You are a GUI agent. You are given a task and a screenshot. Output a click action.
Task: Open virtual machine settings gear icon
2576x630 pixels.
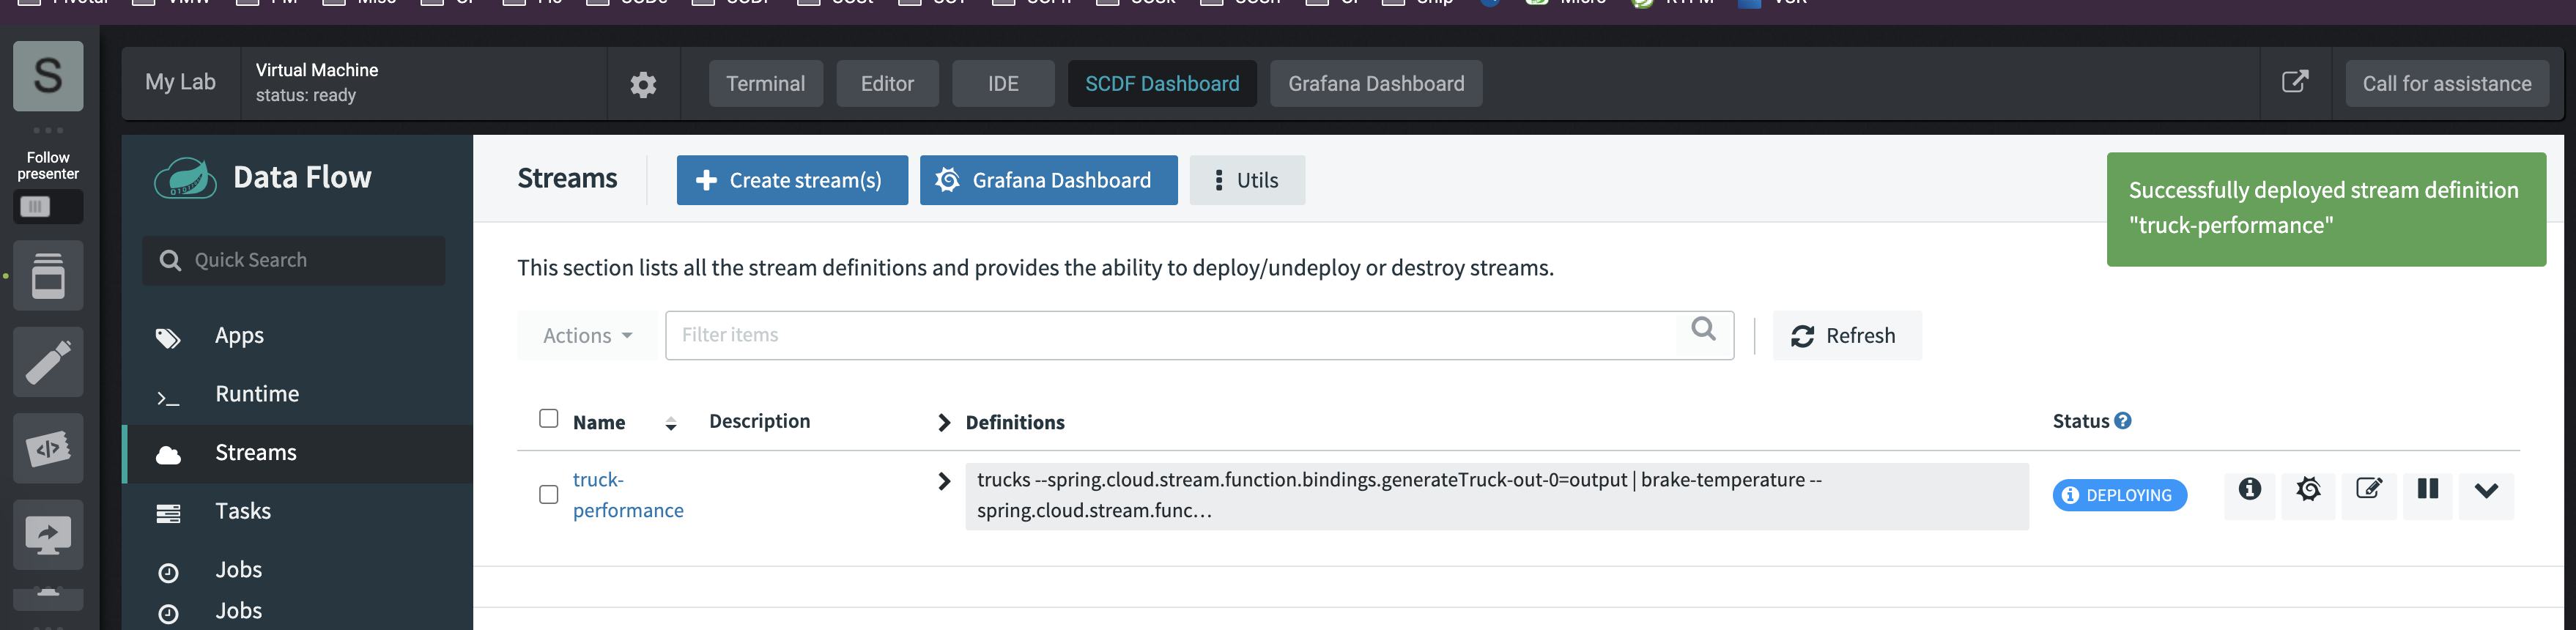click(643, 84)
